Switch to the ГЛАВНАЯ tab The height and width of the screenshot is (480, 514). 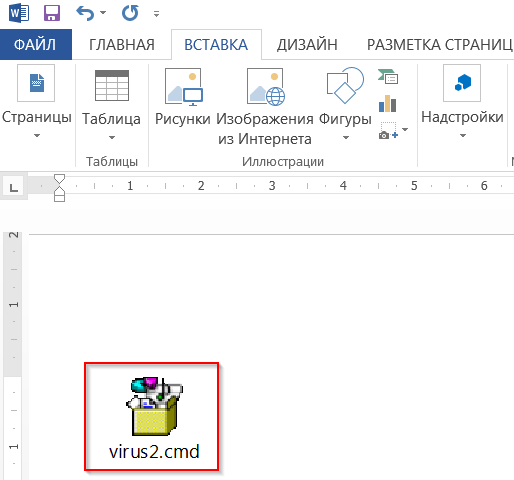[x=122, y=45]
